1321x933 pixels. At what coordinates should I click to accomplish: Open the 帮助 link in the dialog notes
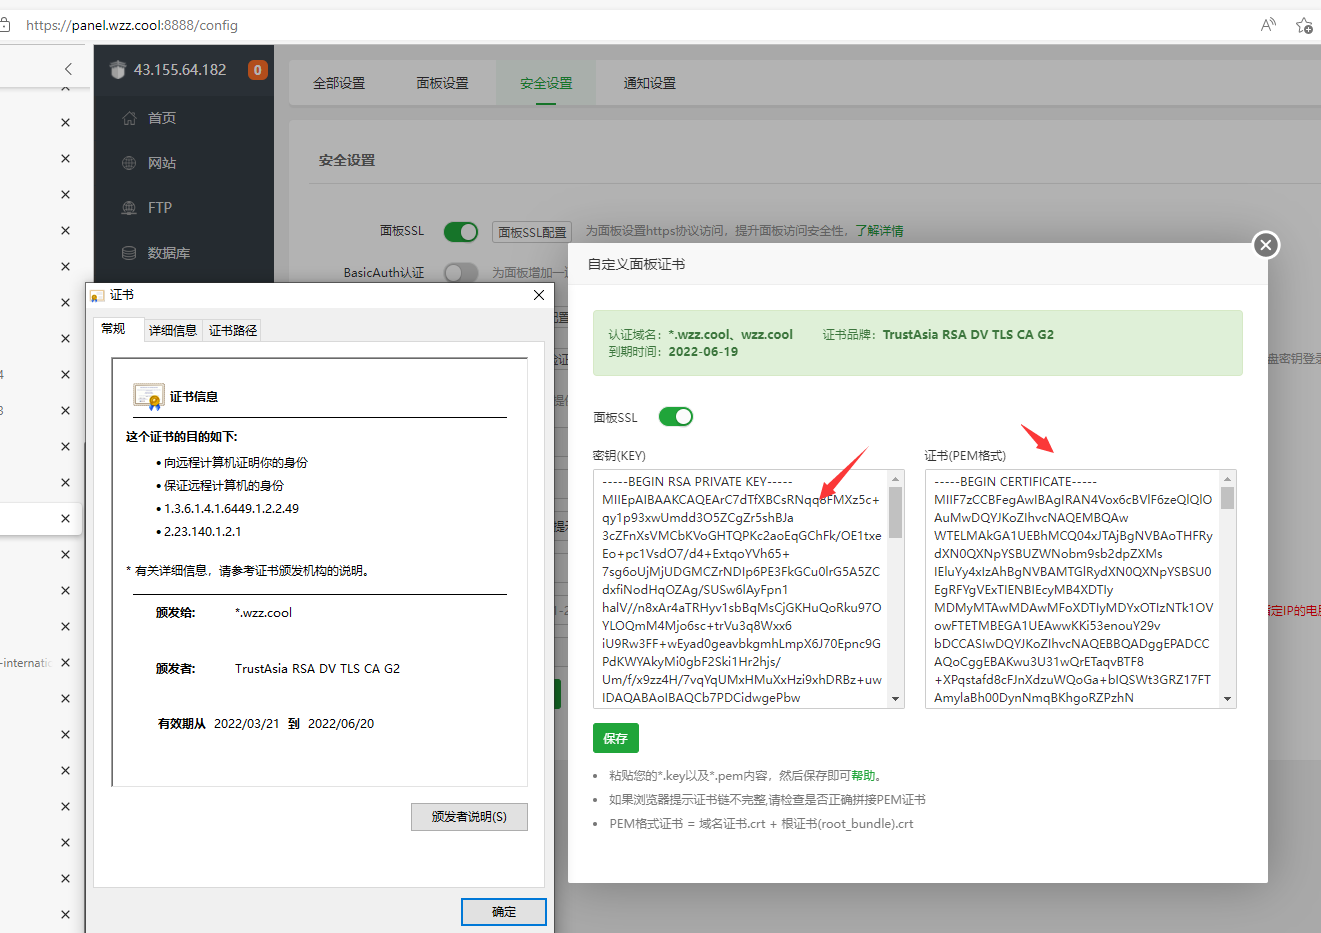click(863, 775)
